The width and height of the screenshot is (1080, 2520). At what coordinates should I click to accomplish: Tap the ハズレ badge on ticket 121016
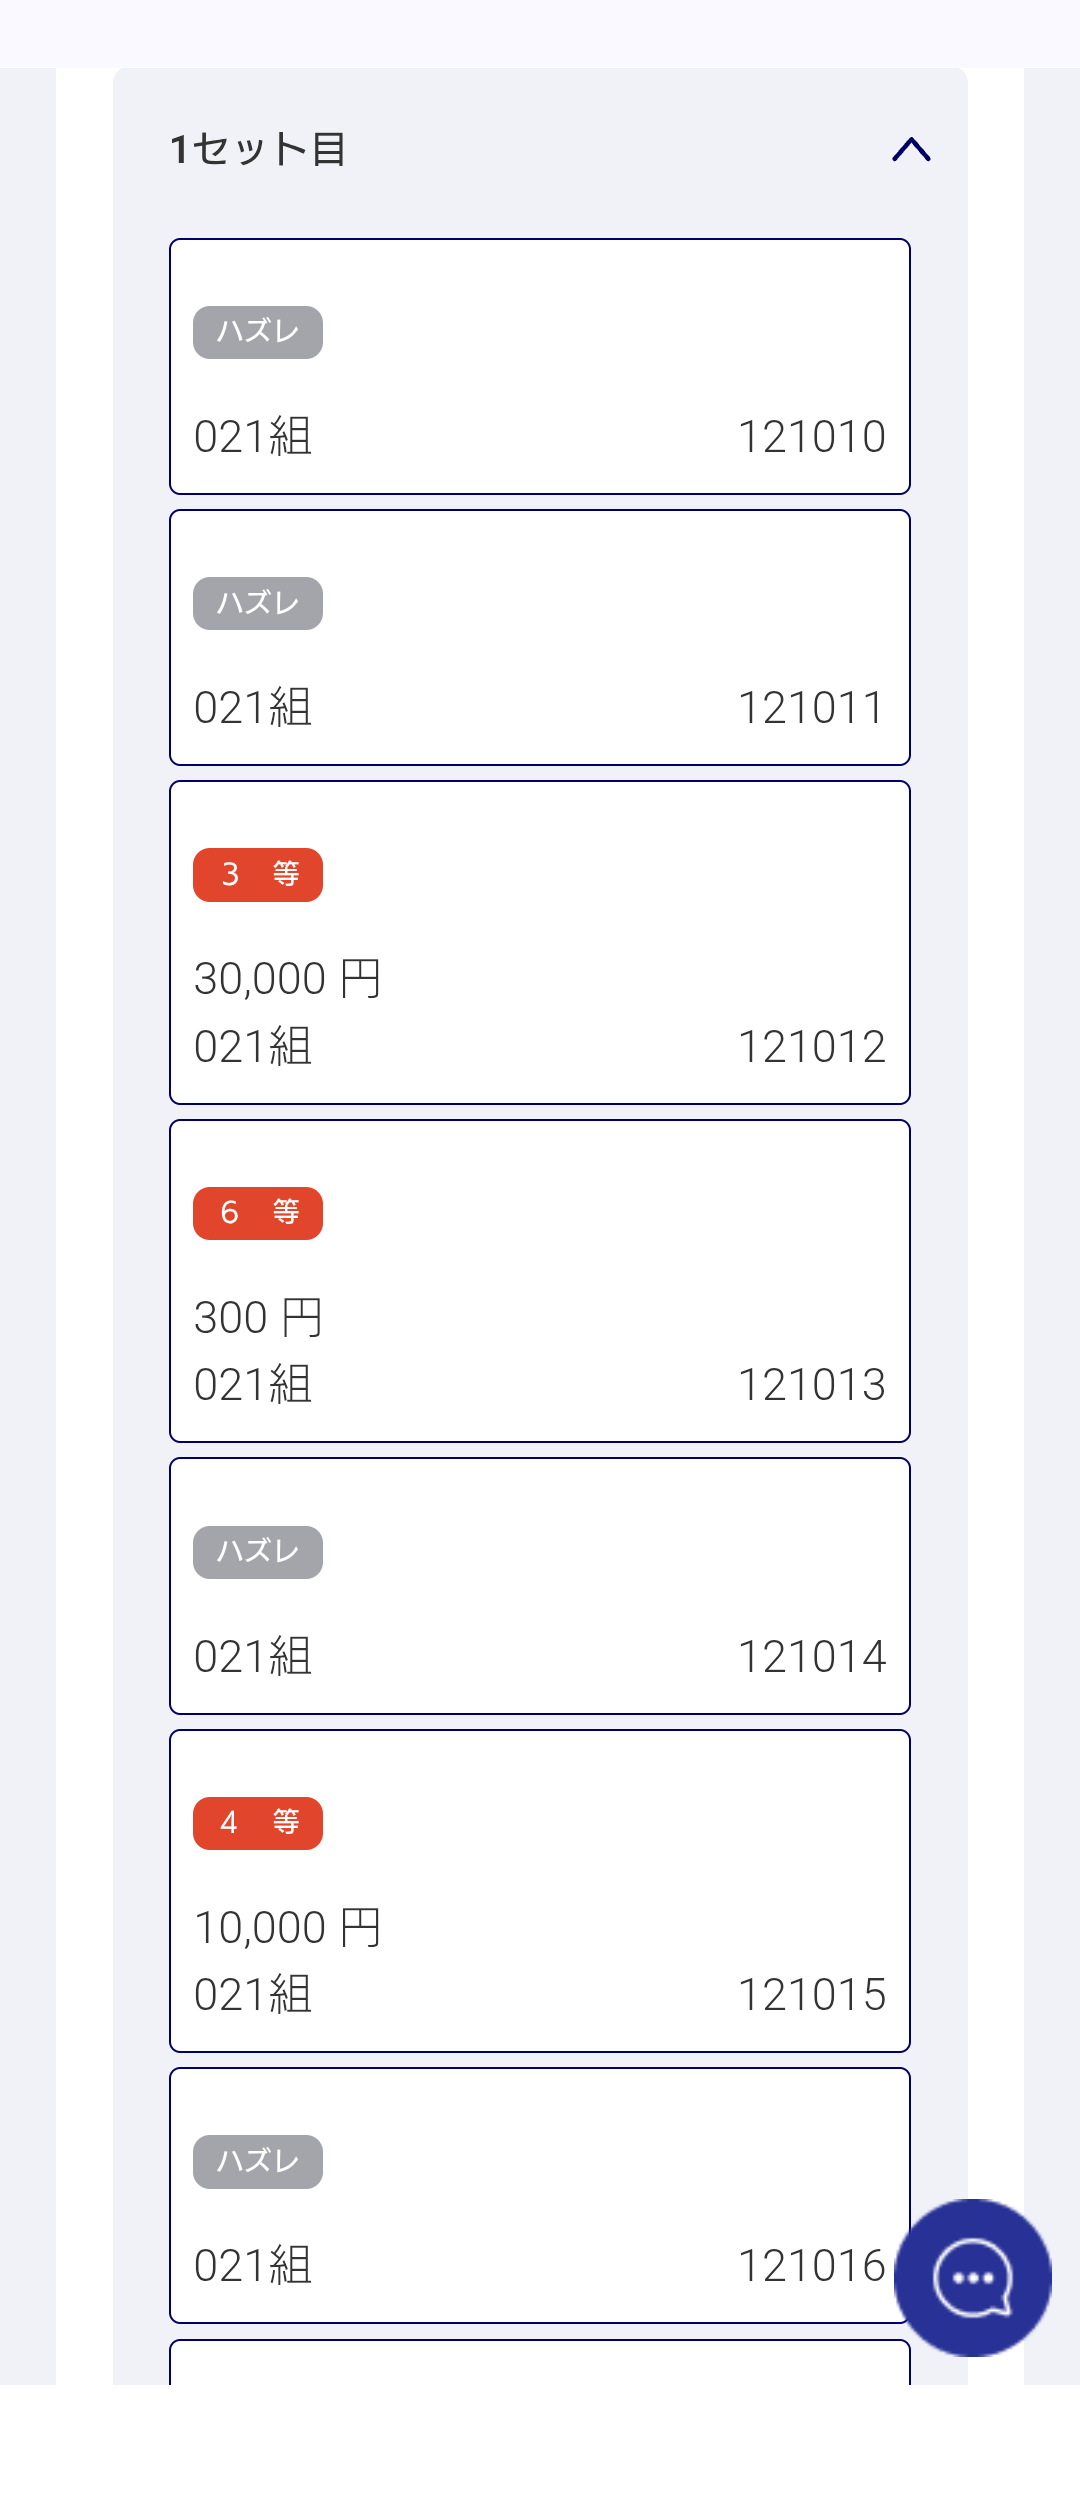point(258,2162)
